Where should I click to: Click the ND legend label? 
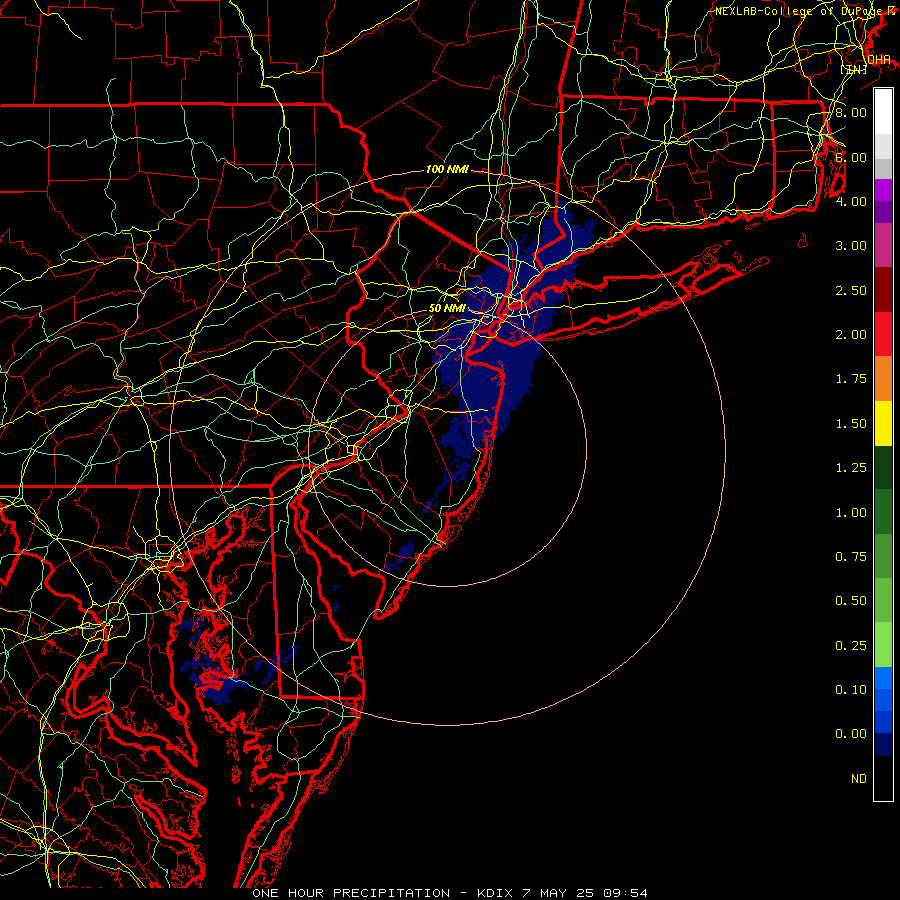tap(859, 779)
